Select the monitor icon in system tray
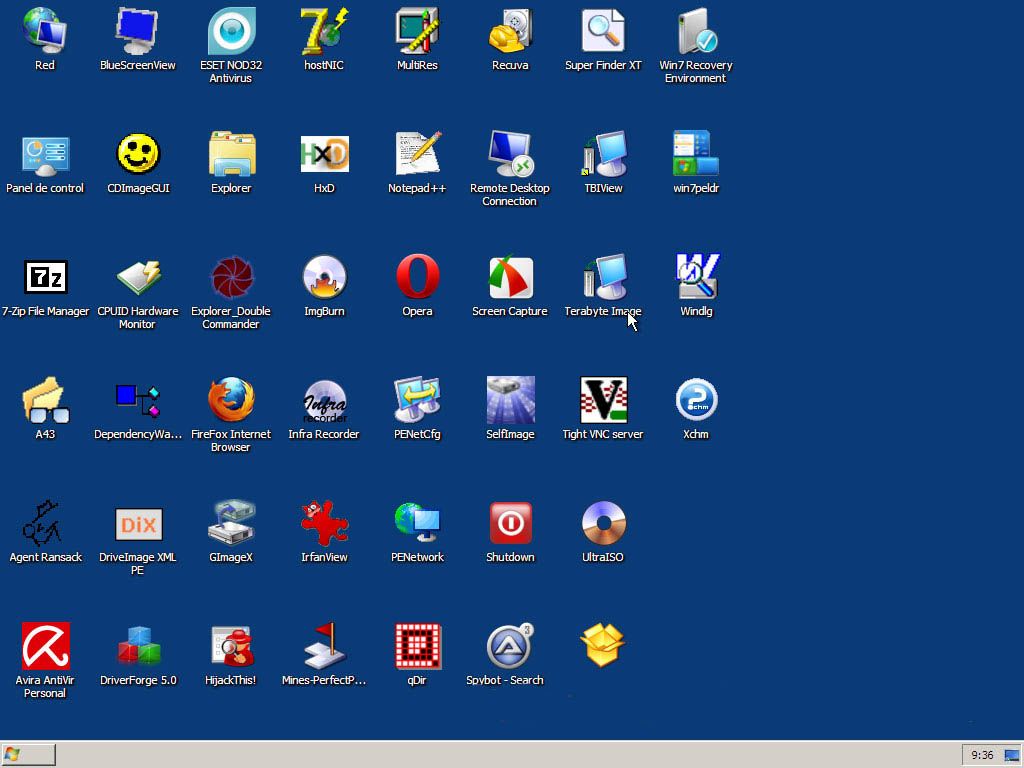This screenshot has width=1024, height=768. 1012,756
